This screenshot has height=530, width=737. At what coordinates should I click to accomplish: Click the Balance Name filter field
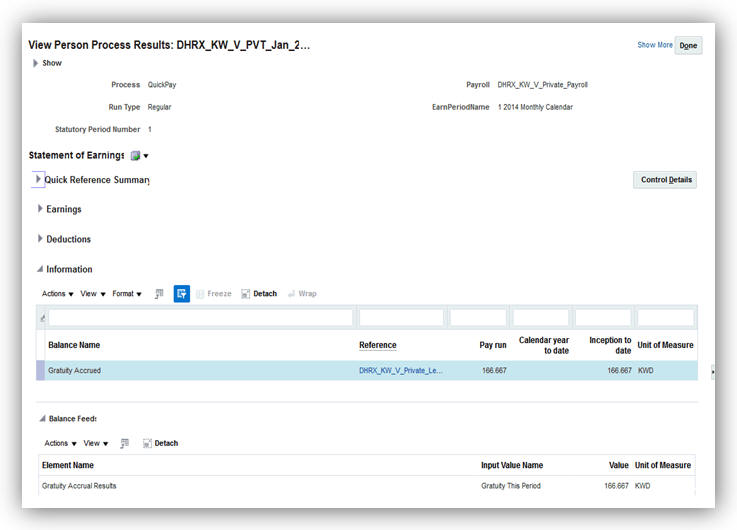click(x=201, y=318)
